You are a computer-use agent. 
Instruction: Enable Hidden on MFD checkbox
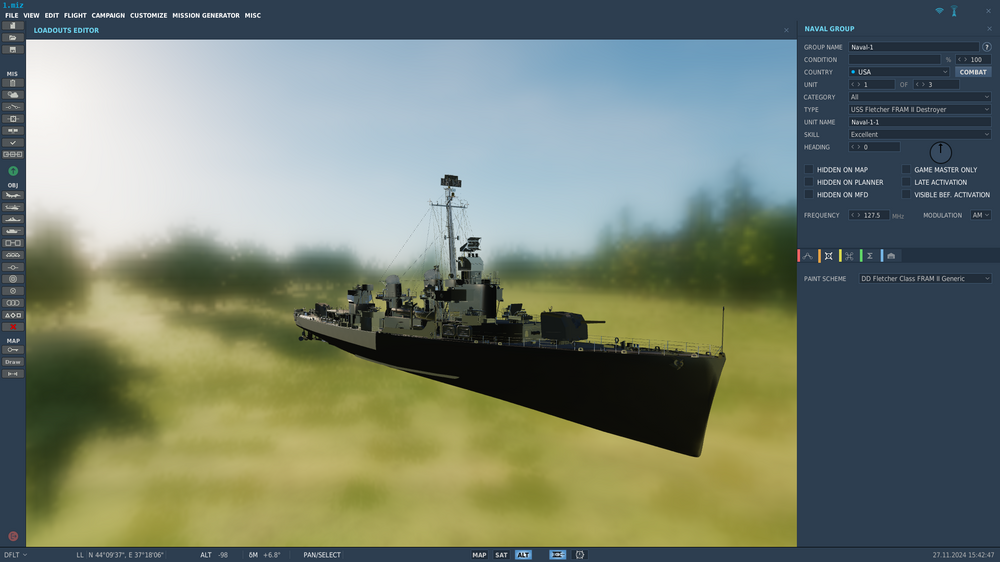809,195
